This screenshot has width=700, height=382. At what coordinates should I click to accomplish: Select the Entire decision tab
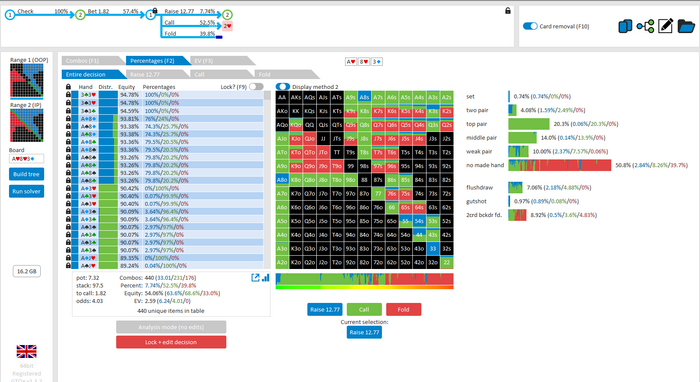(93, 75)
